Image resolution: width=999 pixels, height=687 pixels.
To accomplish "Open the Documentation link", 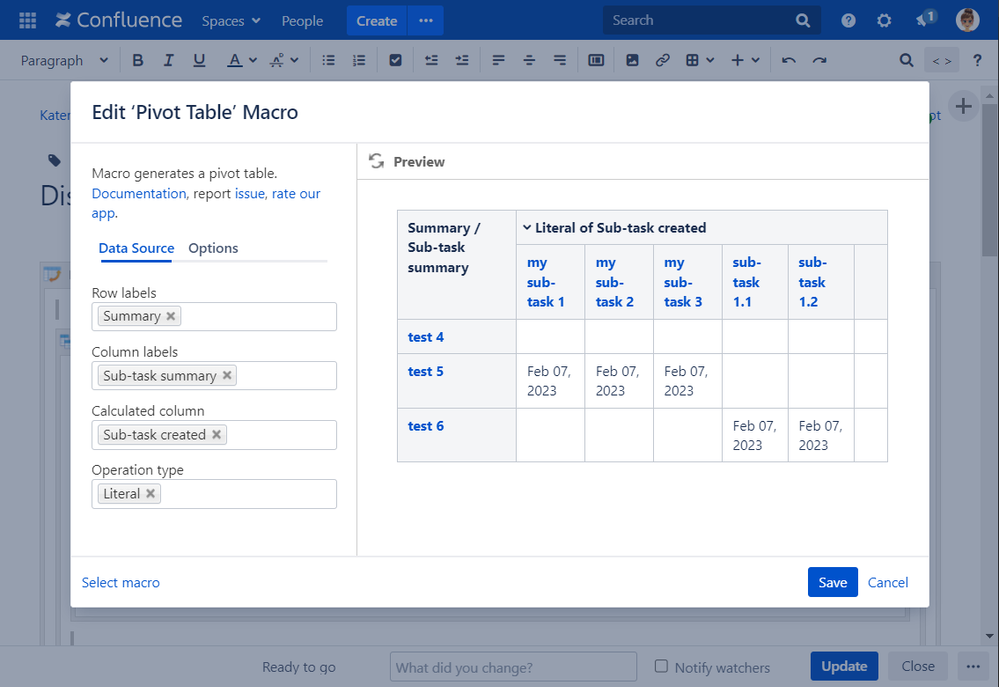I will point(139,193).
